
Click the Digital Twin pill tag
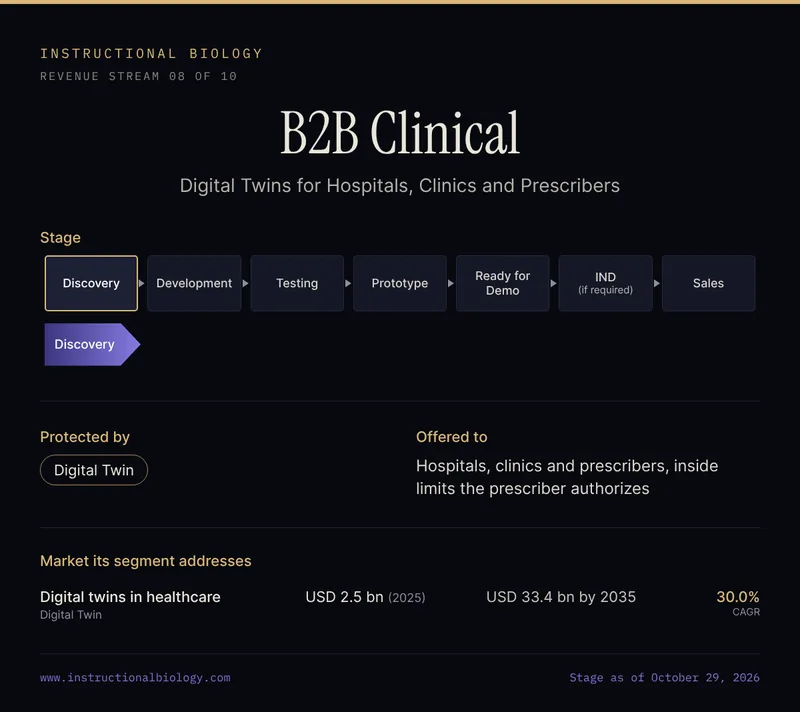point(94,470)
